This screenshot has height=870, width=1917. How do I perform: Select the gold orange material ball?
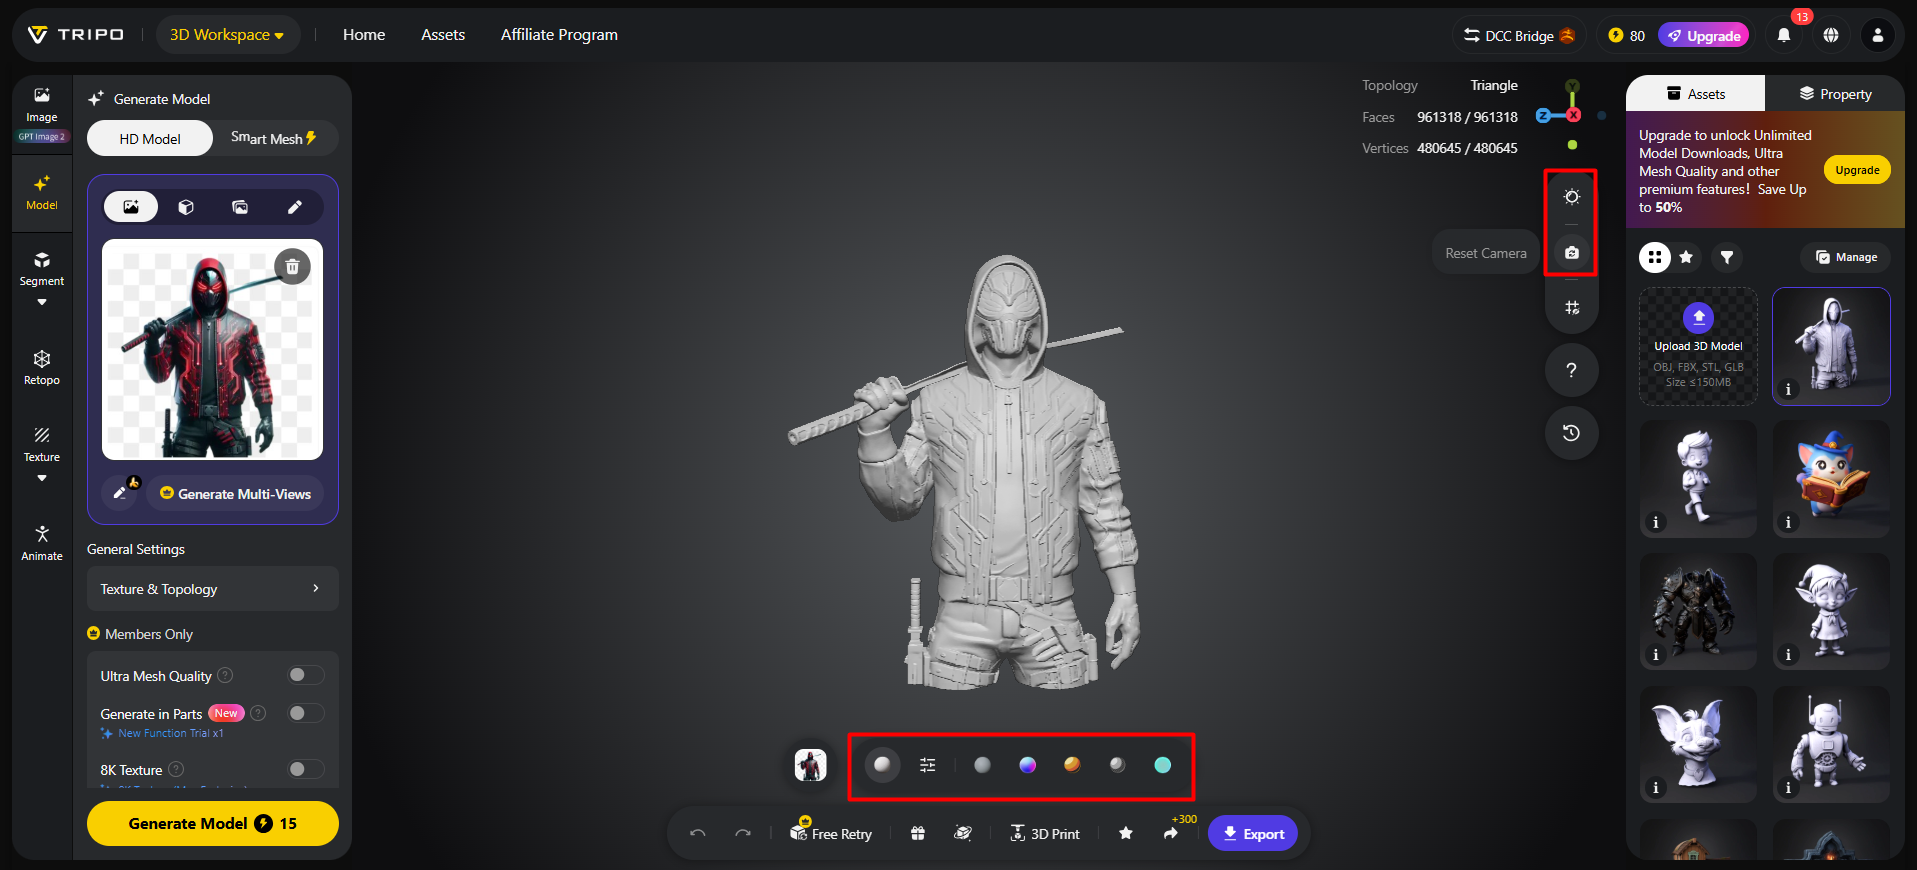1072,765
